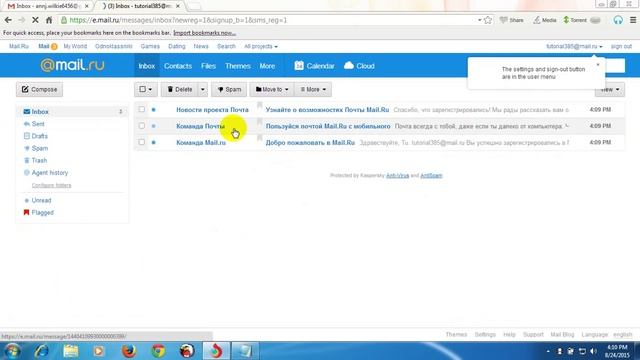Change language via english footer link
The height and width of the screenshot is (360, 640).
coord(622,334)
